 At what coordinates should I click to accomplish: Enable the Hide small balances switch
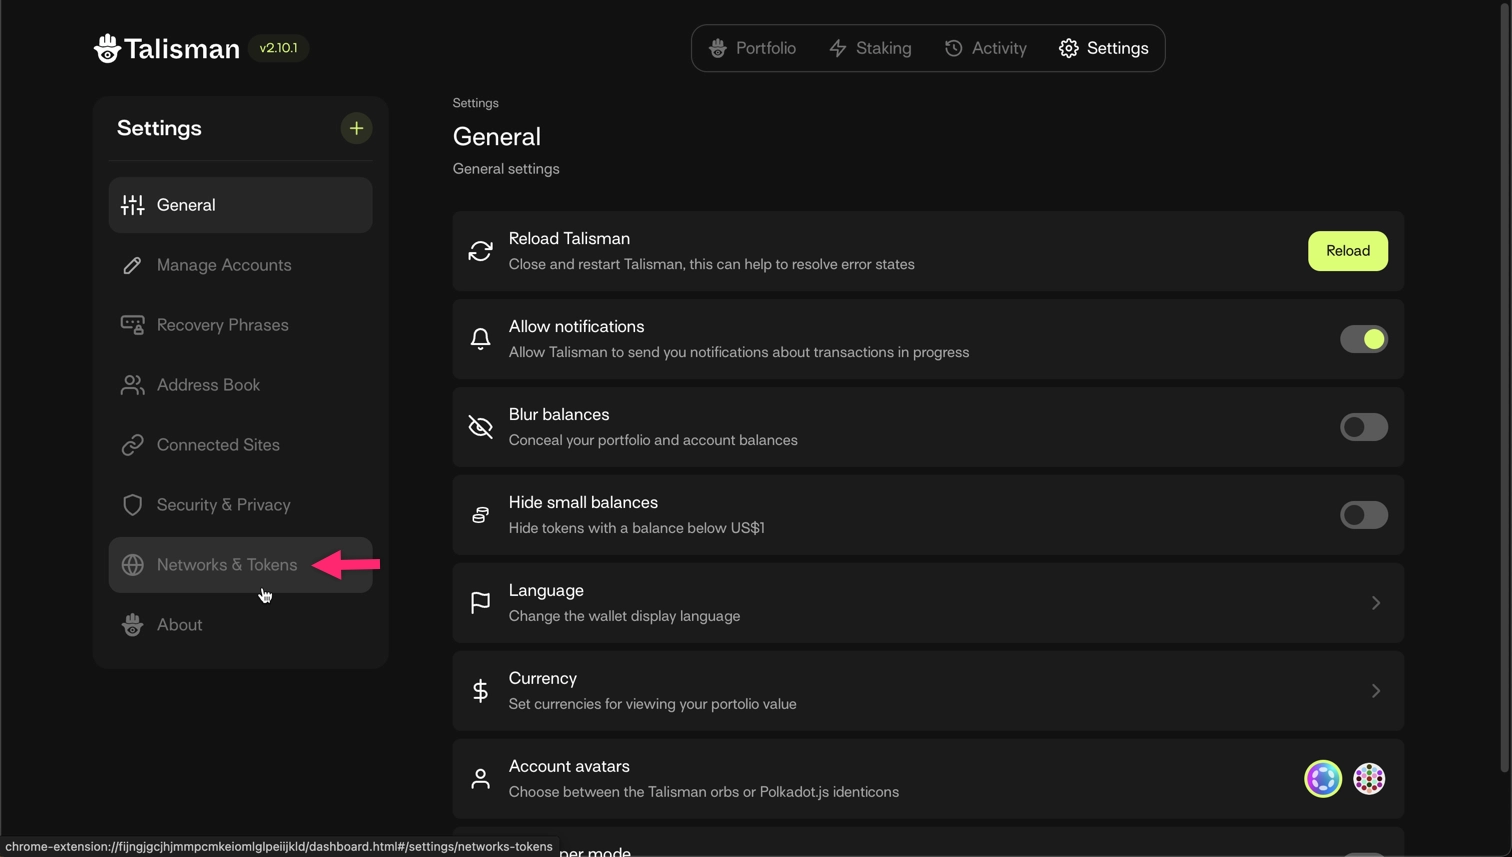[x=1364, y=515]
